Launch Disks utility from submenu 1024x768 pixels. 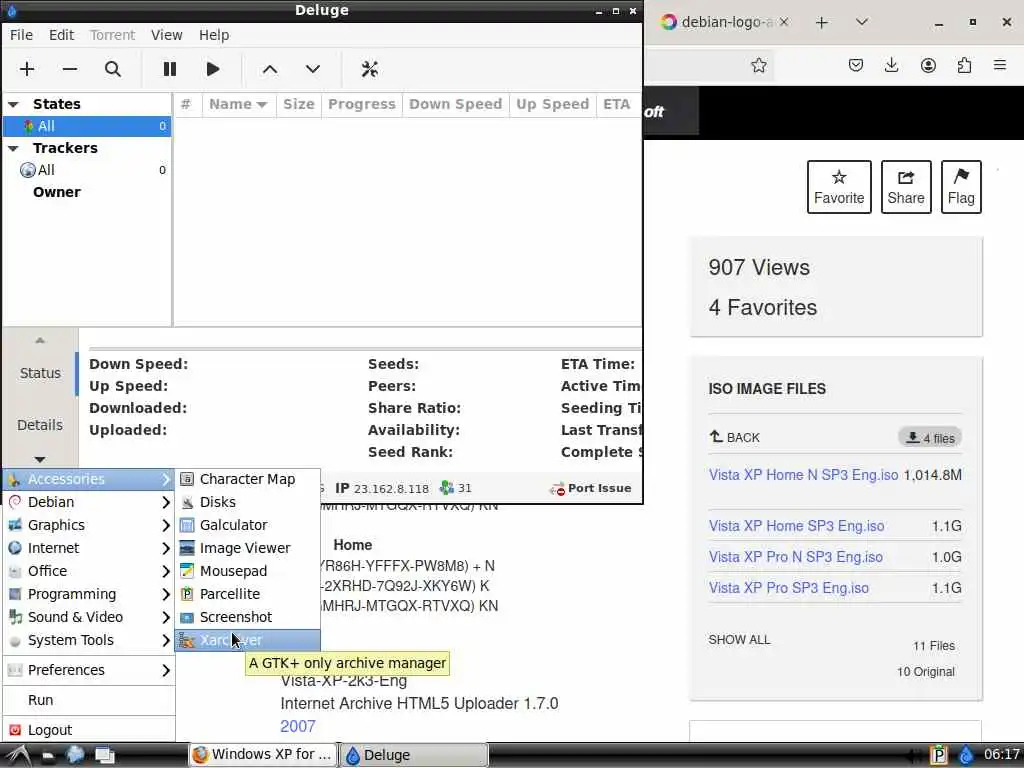[x=248, y=502]
